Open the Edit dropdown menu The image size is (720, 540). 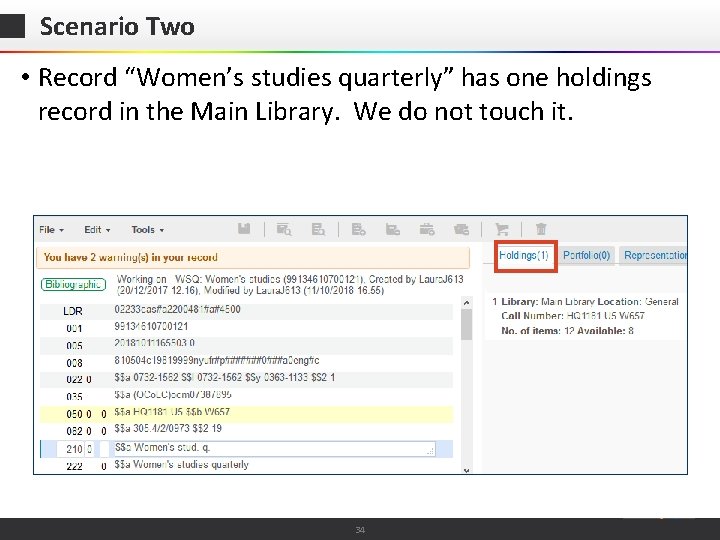coord(97,230)
